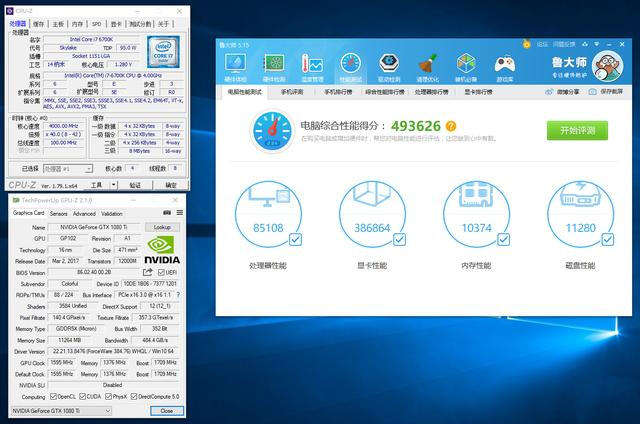This screenshot has height=424, width=640.
Task: Click the feedback link in Ludashi title bar
Action: 564,44
